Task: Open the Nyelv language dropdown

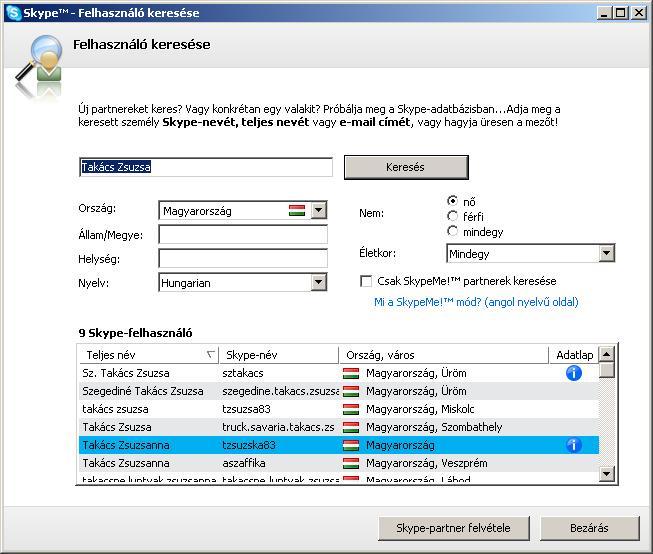Action: tap(319, 282)
